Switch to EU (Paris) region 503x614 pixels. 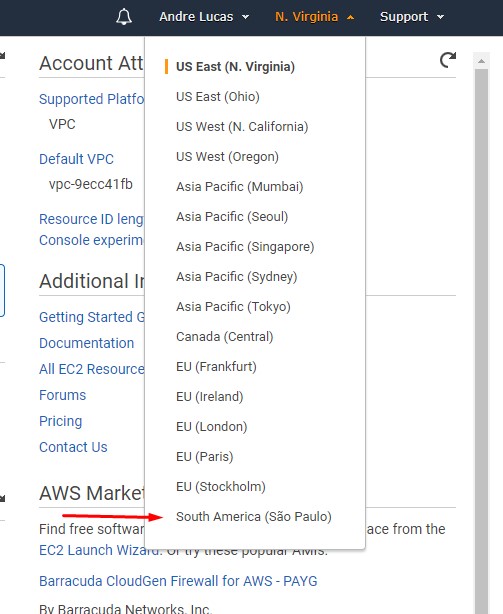tap(204, 457)
